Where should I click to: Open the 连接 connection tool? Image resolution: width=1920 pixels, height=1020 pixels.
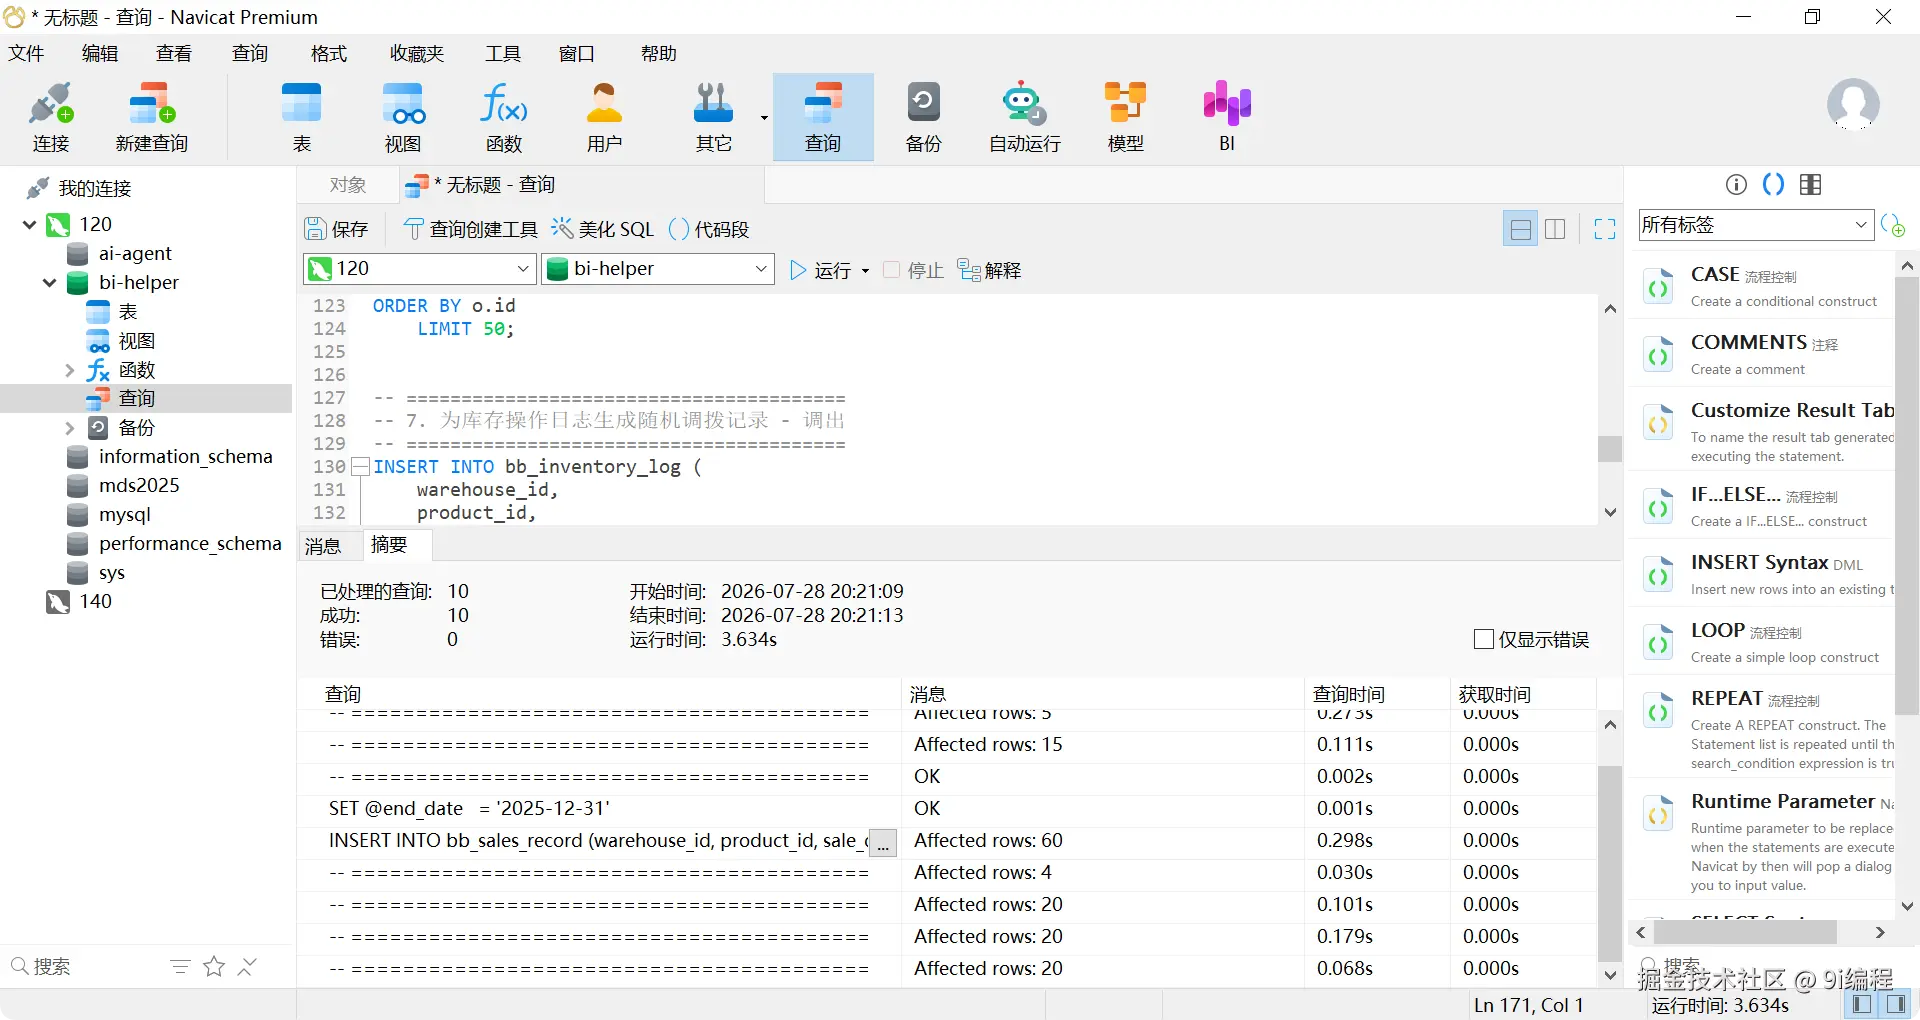(x=51, y=117)
